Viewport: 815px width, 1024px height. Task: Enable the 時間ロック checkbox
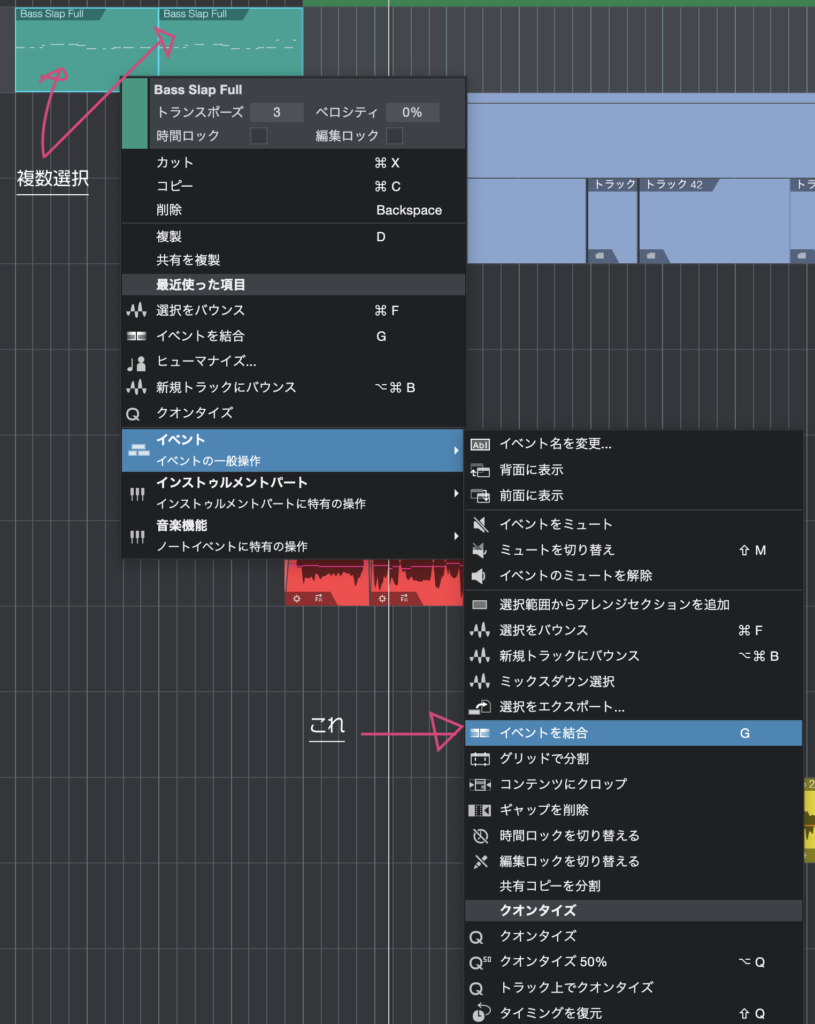point(258,135)
